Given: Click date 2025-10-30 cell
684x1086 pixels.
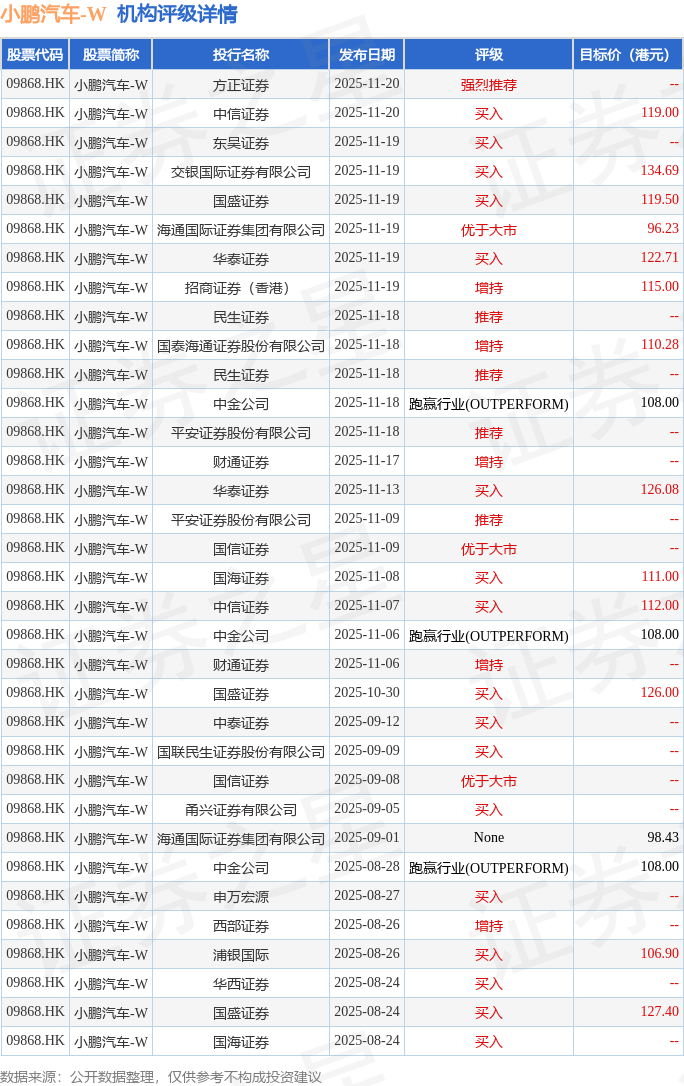Looking at the screenshot, I should point(367,693).
